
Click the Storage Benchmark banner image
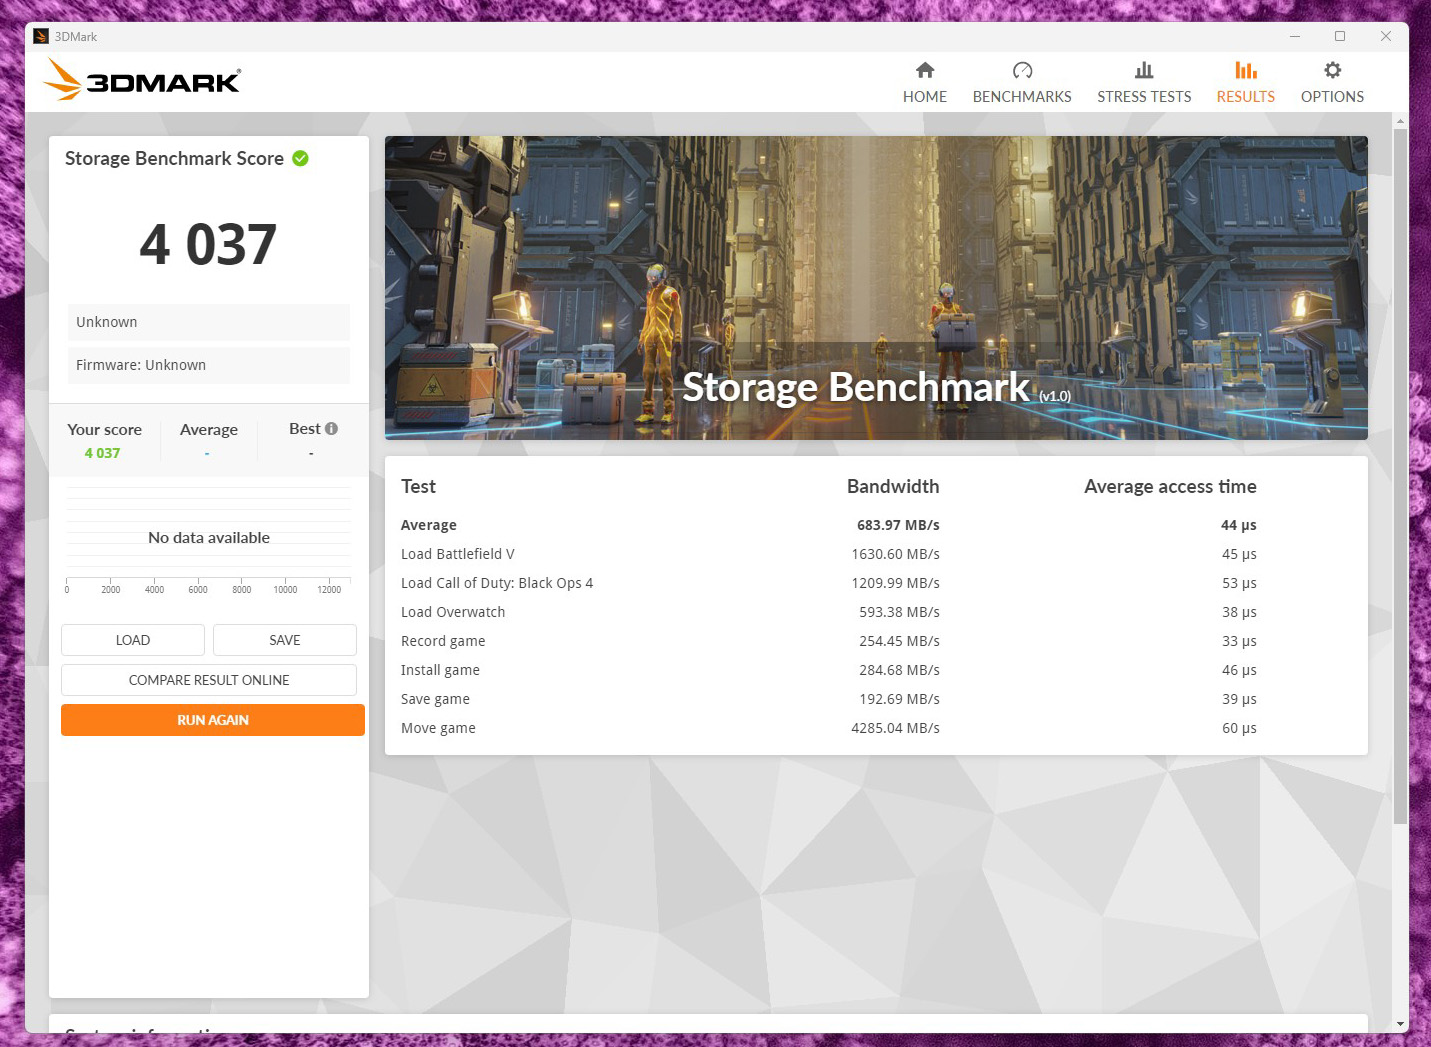click(876, 288)
